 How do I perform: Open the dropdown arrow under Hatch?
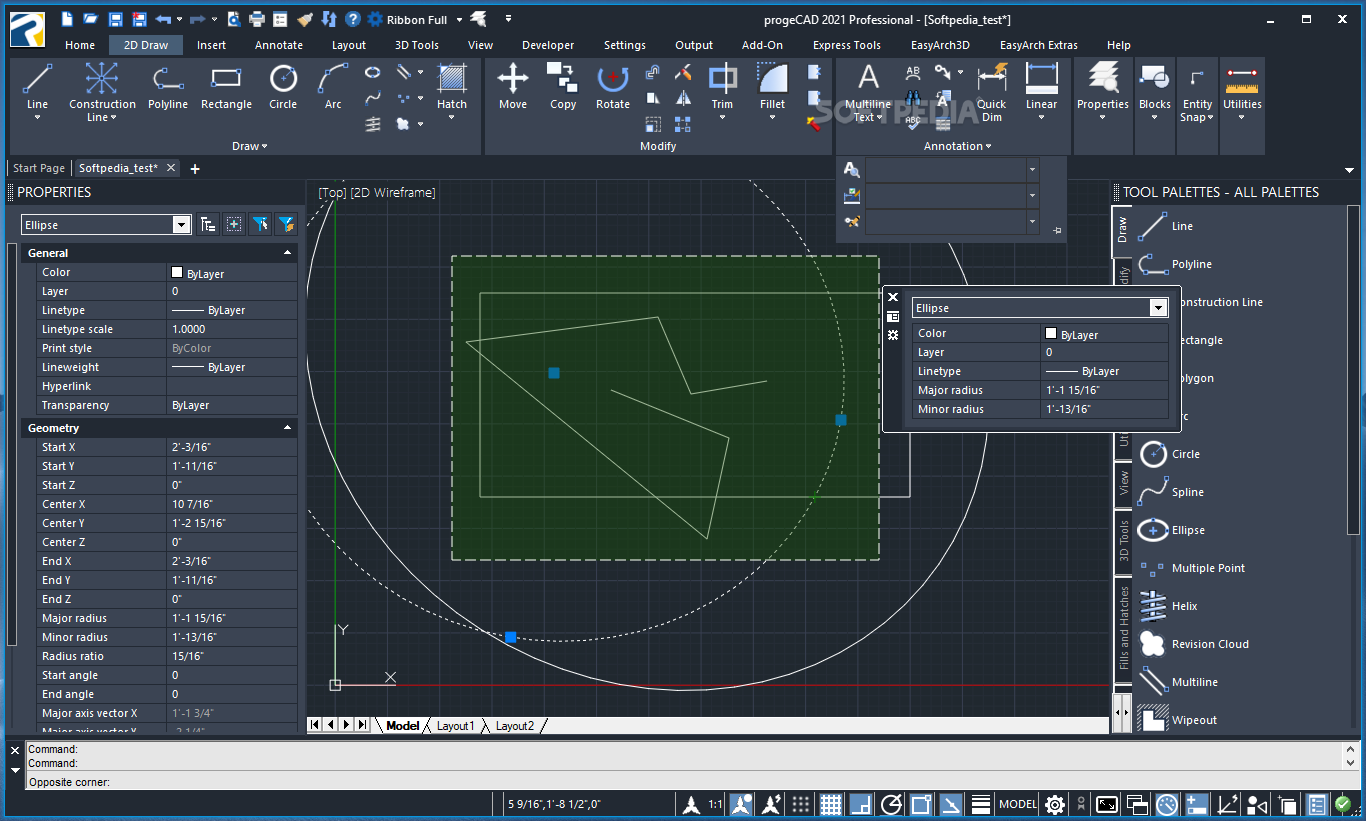coord(452,117)
